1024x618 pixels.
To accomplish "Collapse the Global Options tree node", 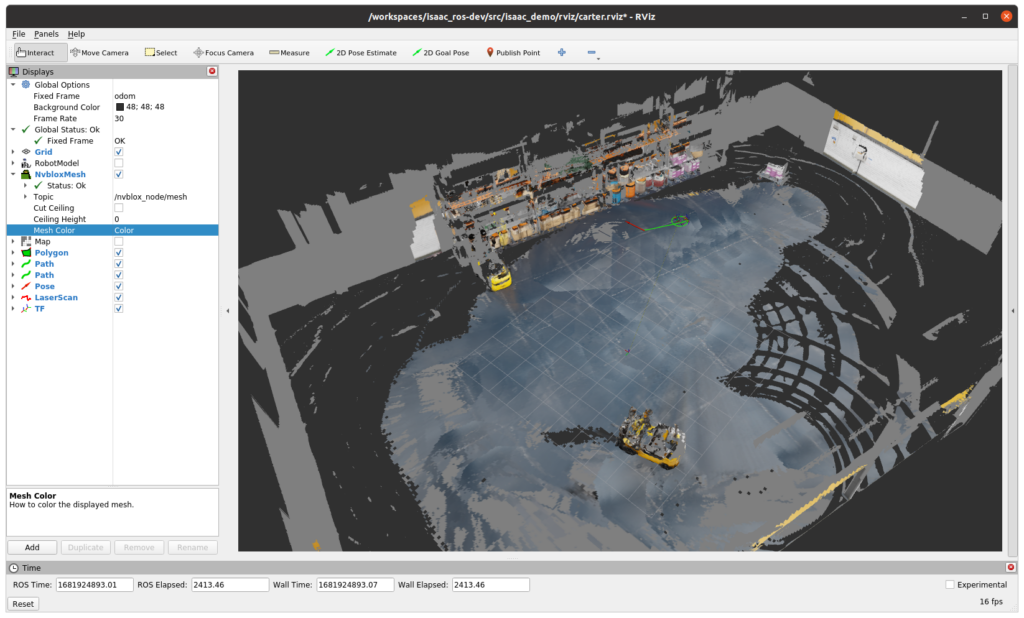I will tap(13, 84).
